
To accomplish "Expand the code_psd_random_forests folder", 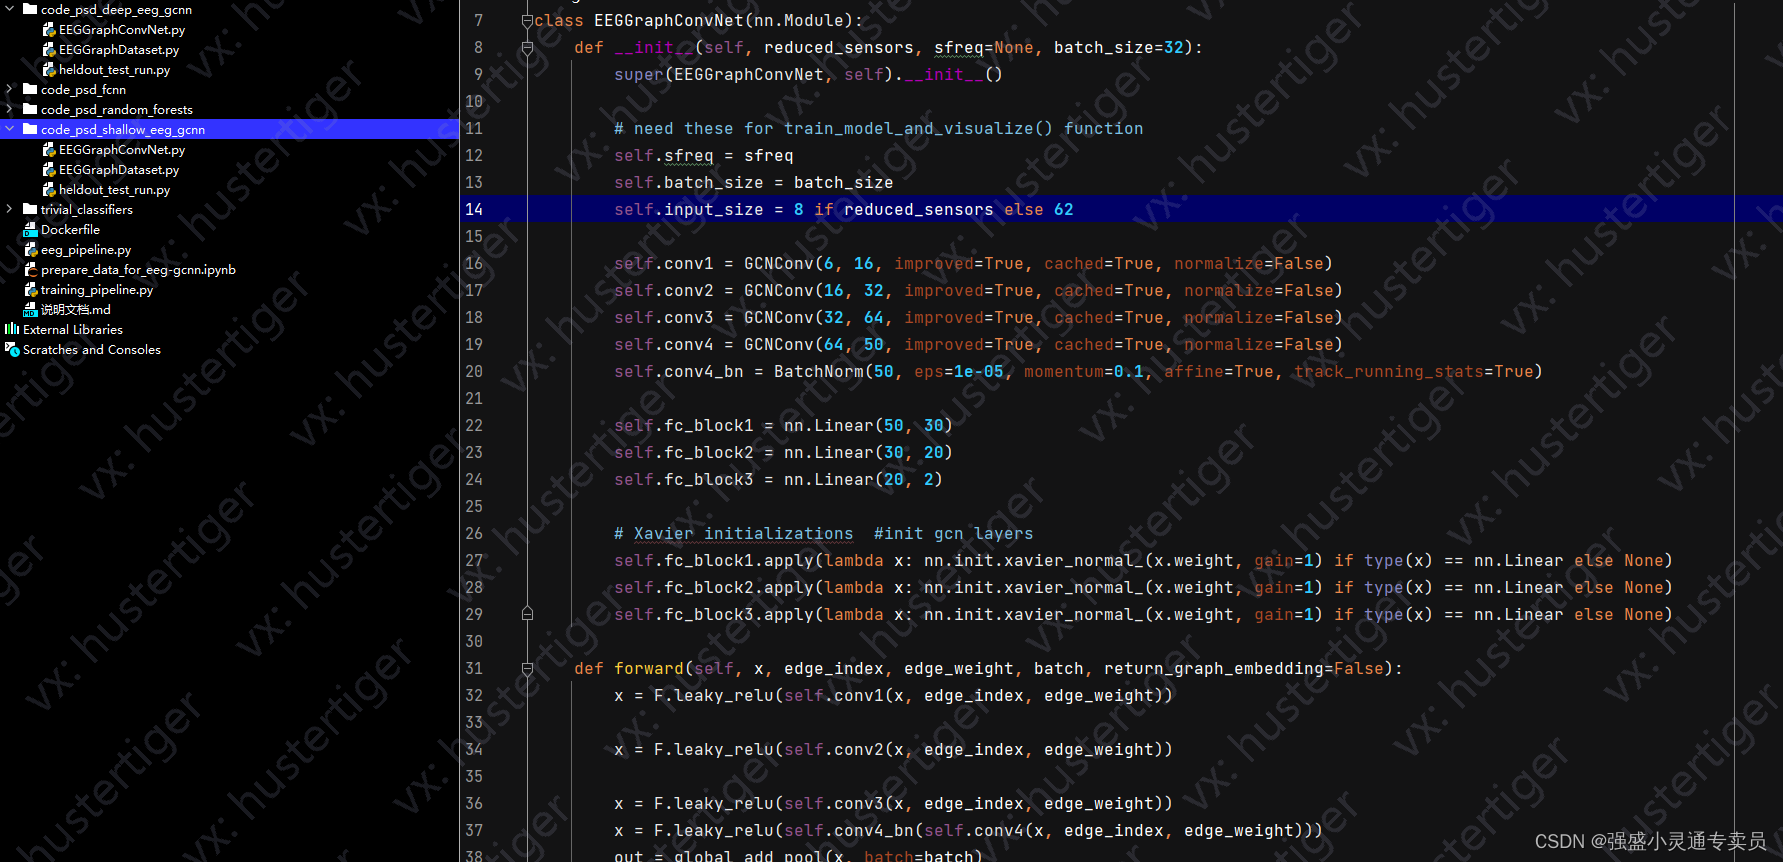I will pos(10,109).
